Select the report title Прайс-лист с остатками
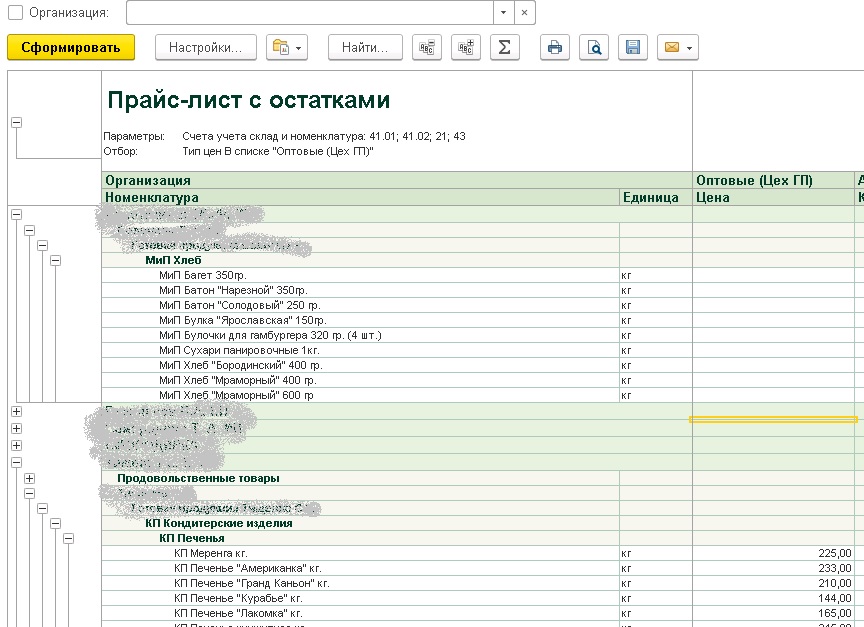This screenshot has height=627, width=864. (249, 100)
